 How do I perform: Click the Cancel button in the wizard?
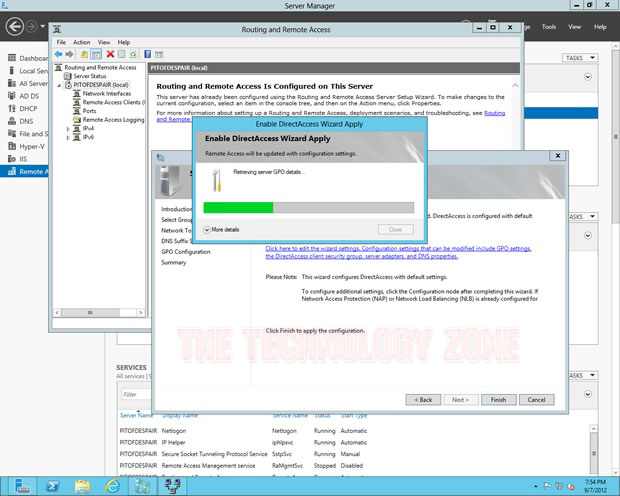[x=537, y=399]
